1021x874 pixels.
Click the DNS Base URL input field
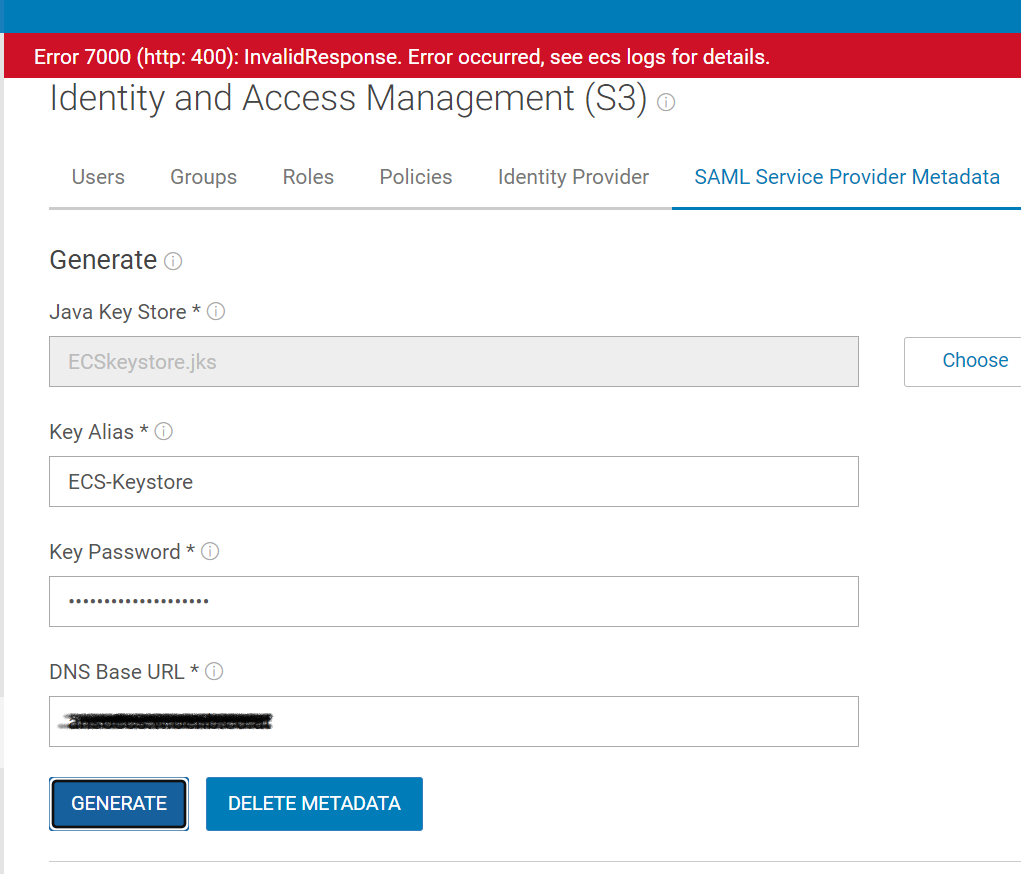pos(453,721)
